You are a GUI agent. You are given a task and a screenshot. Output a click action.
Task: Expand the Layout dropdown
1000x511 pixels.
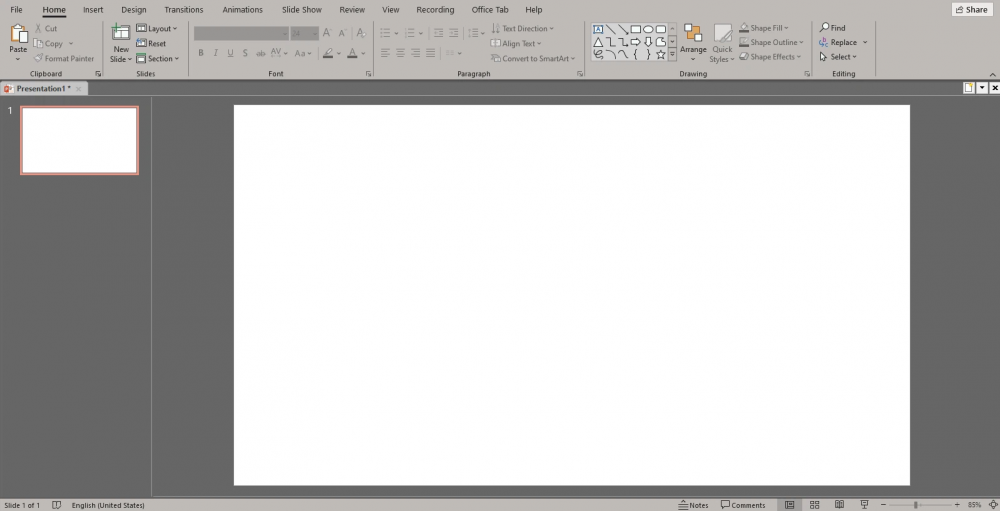[157, 29]
